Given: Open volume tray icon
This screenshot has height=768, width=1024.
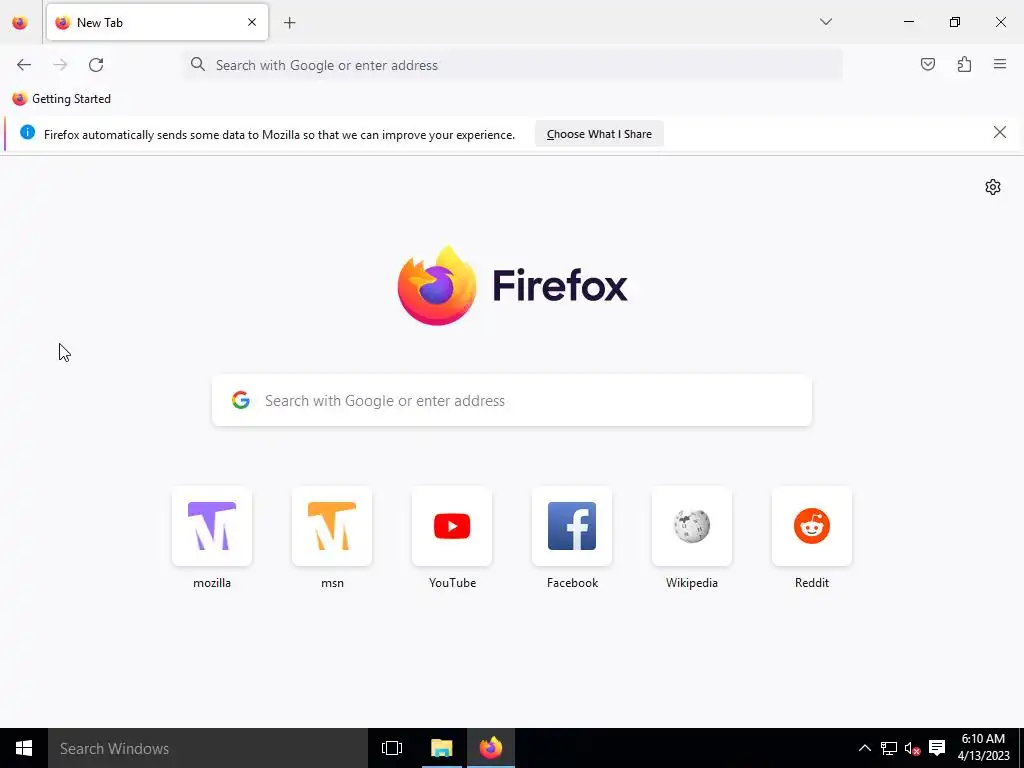Looking at the screenshot, I should (x=912, y=748).
